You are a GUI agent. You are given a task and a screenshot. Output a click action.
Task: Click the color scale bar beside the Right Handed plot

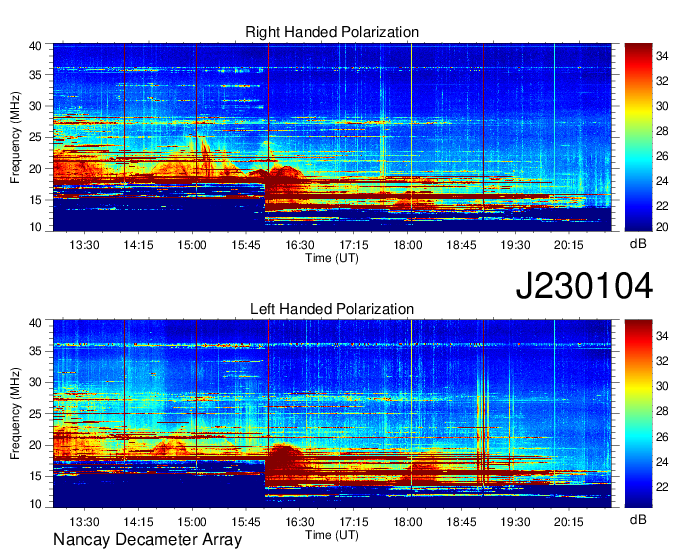pyautogui.click(x=638, y=137)
